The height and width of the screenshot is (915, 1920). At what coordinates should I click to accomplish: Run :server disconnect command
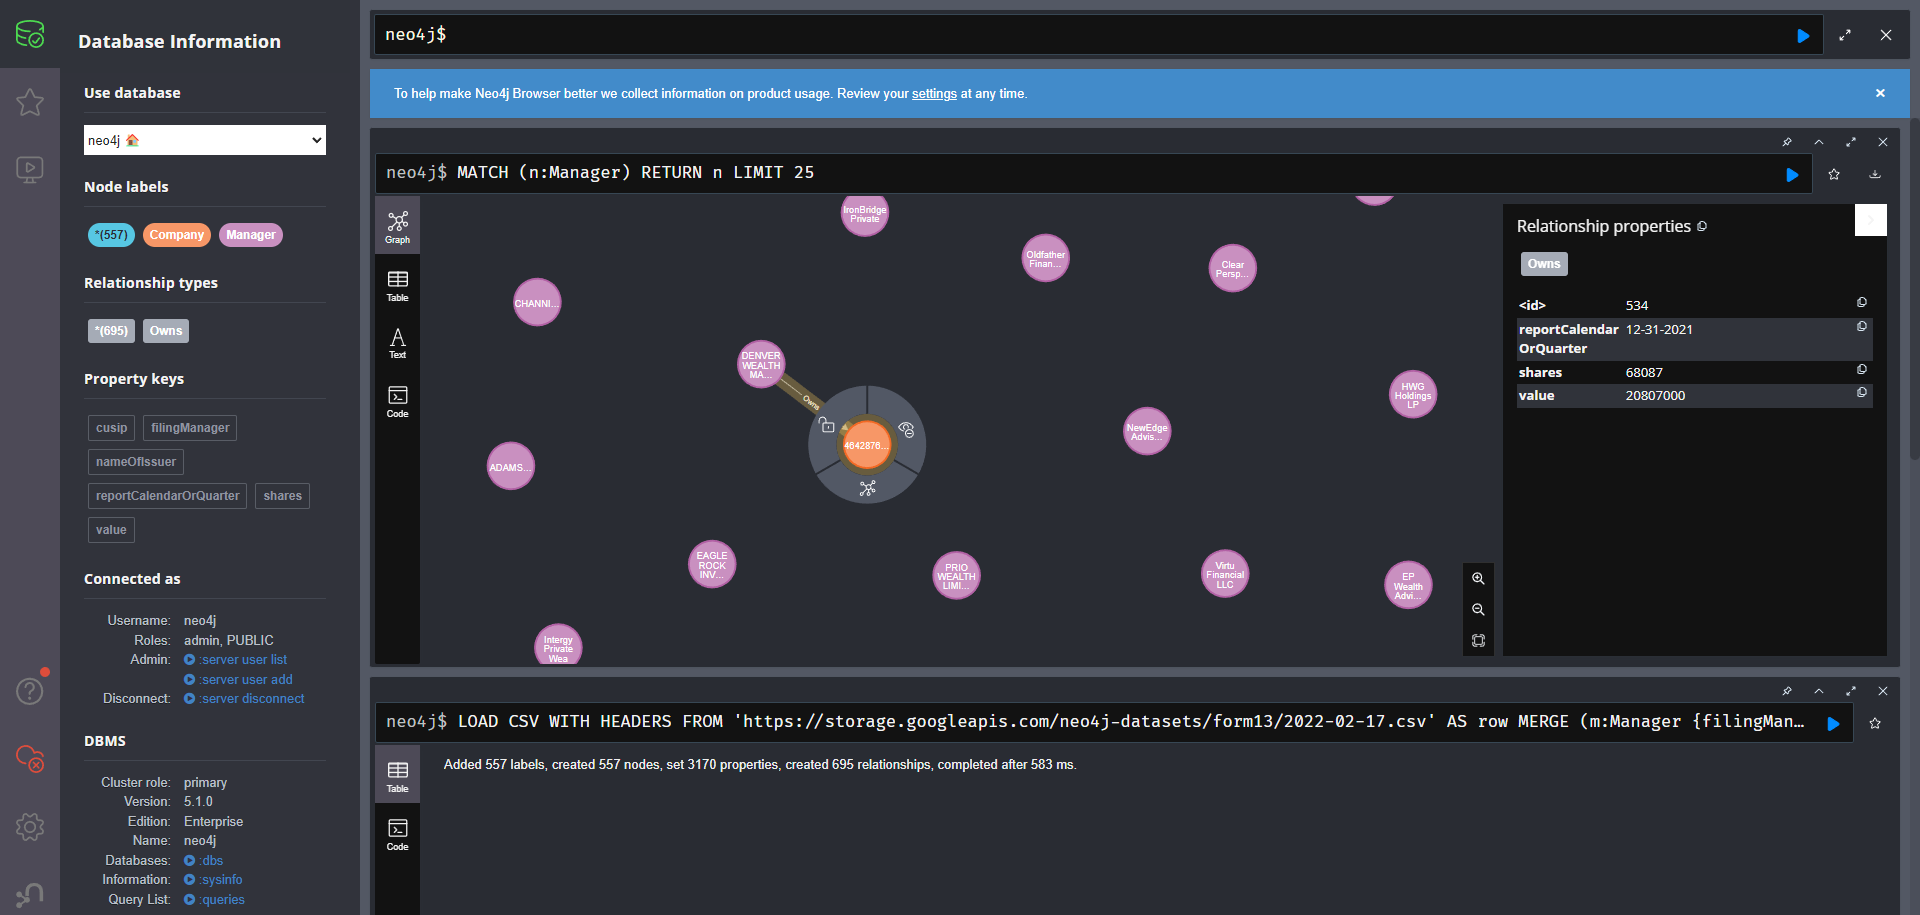[245, 699]
